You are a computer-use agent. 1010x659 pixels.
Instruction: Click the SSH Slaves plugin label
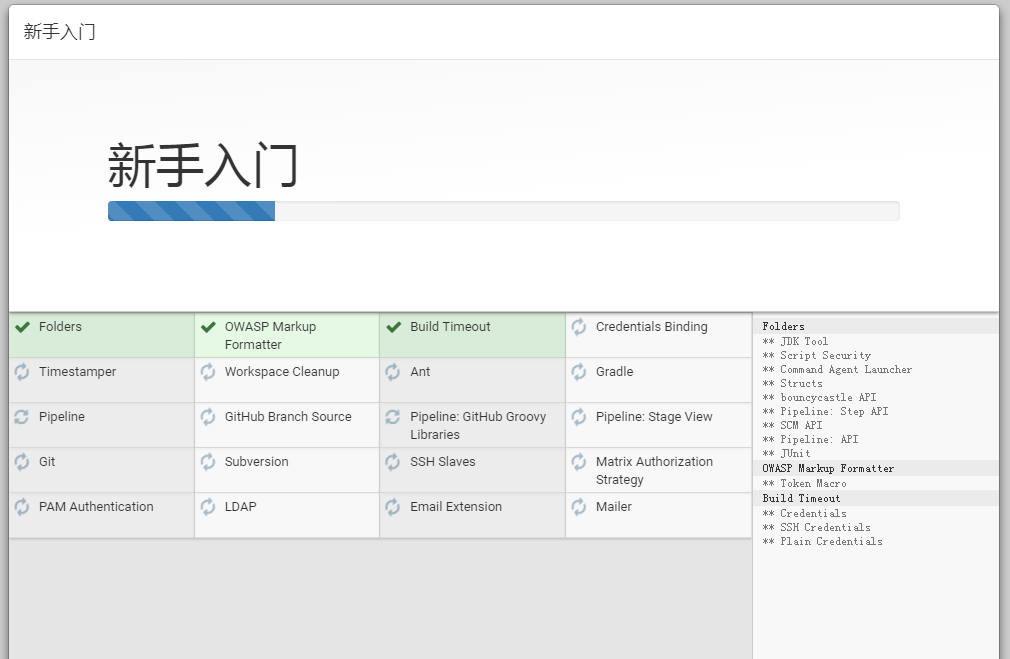[x=443, y=462]
